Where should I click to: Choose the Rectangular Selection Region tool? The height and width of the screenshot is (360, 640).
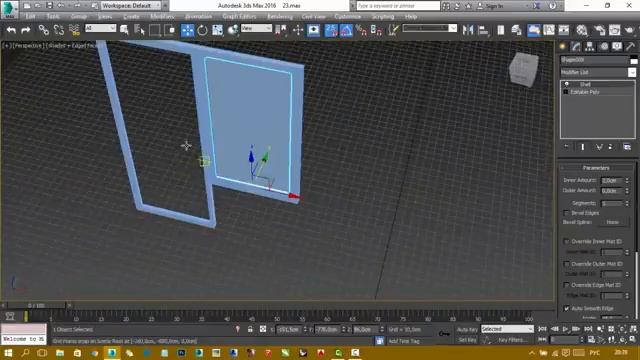tap(155, 30)
